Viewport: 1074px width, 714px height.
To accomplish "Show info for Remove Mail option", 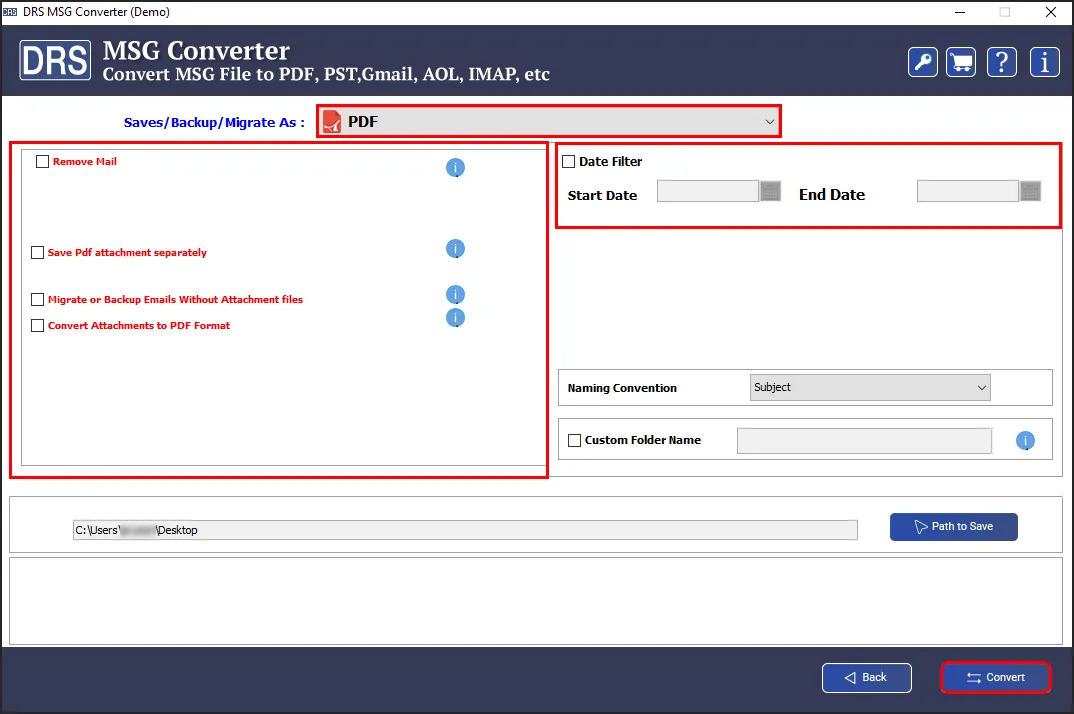I will pos(455,167).
